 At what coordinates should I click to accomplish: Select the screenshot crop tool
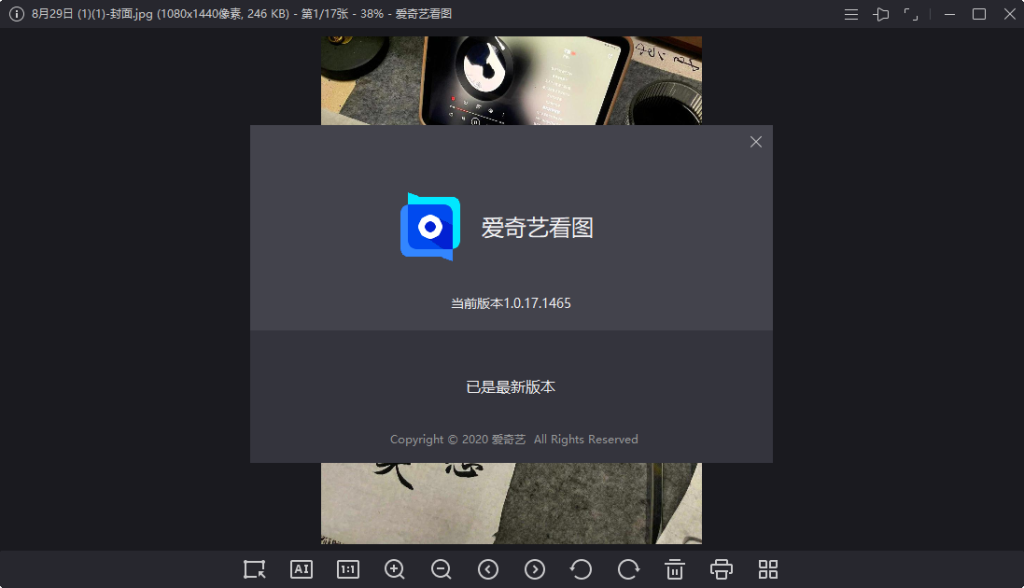click(254, 569)
